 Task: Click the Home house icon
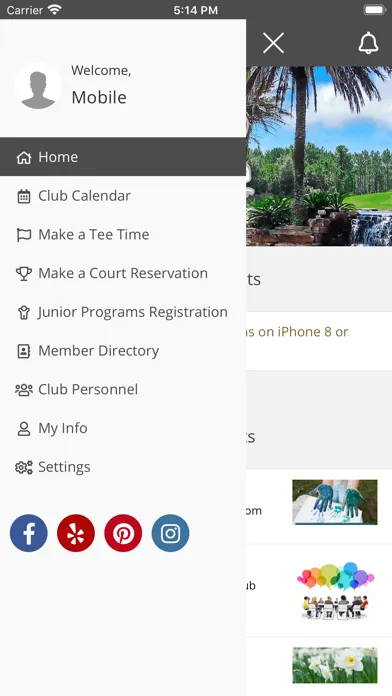click(24, 157)
